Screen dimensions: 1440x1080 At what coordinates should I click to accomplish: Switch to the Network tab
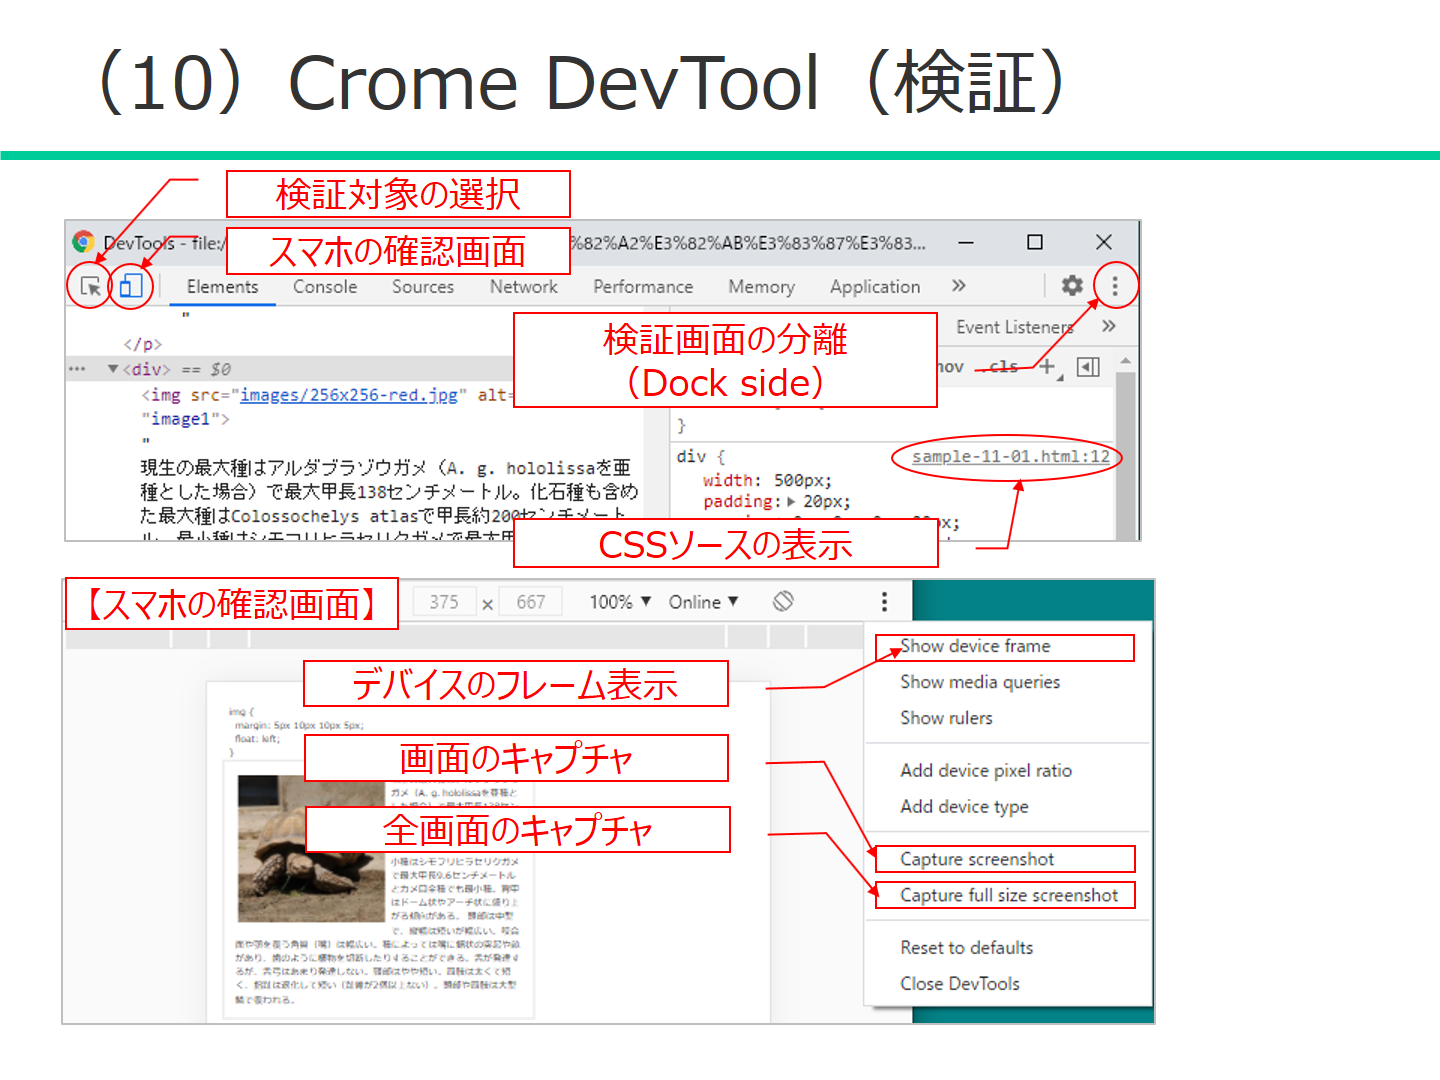(x=523, y=286)
